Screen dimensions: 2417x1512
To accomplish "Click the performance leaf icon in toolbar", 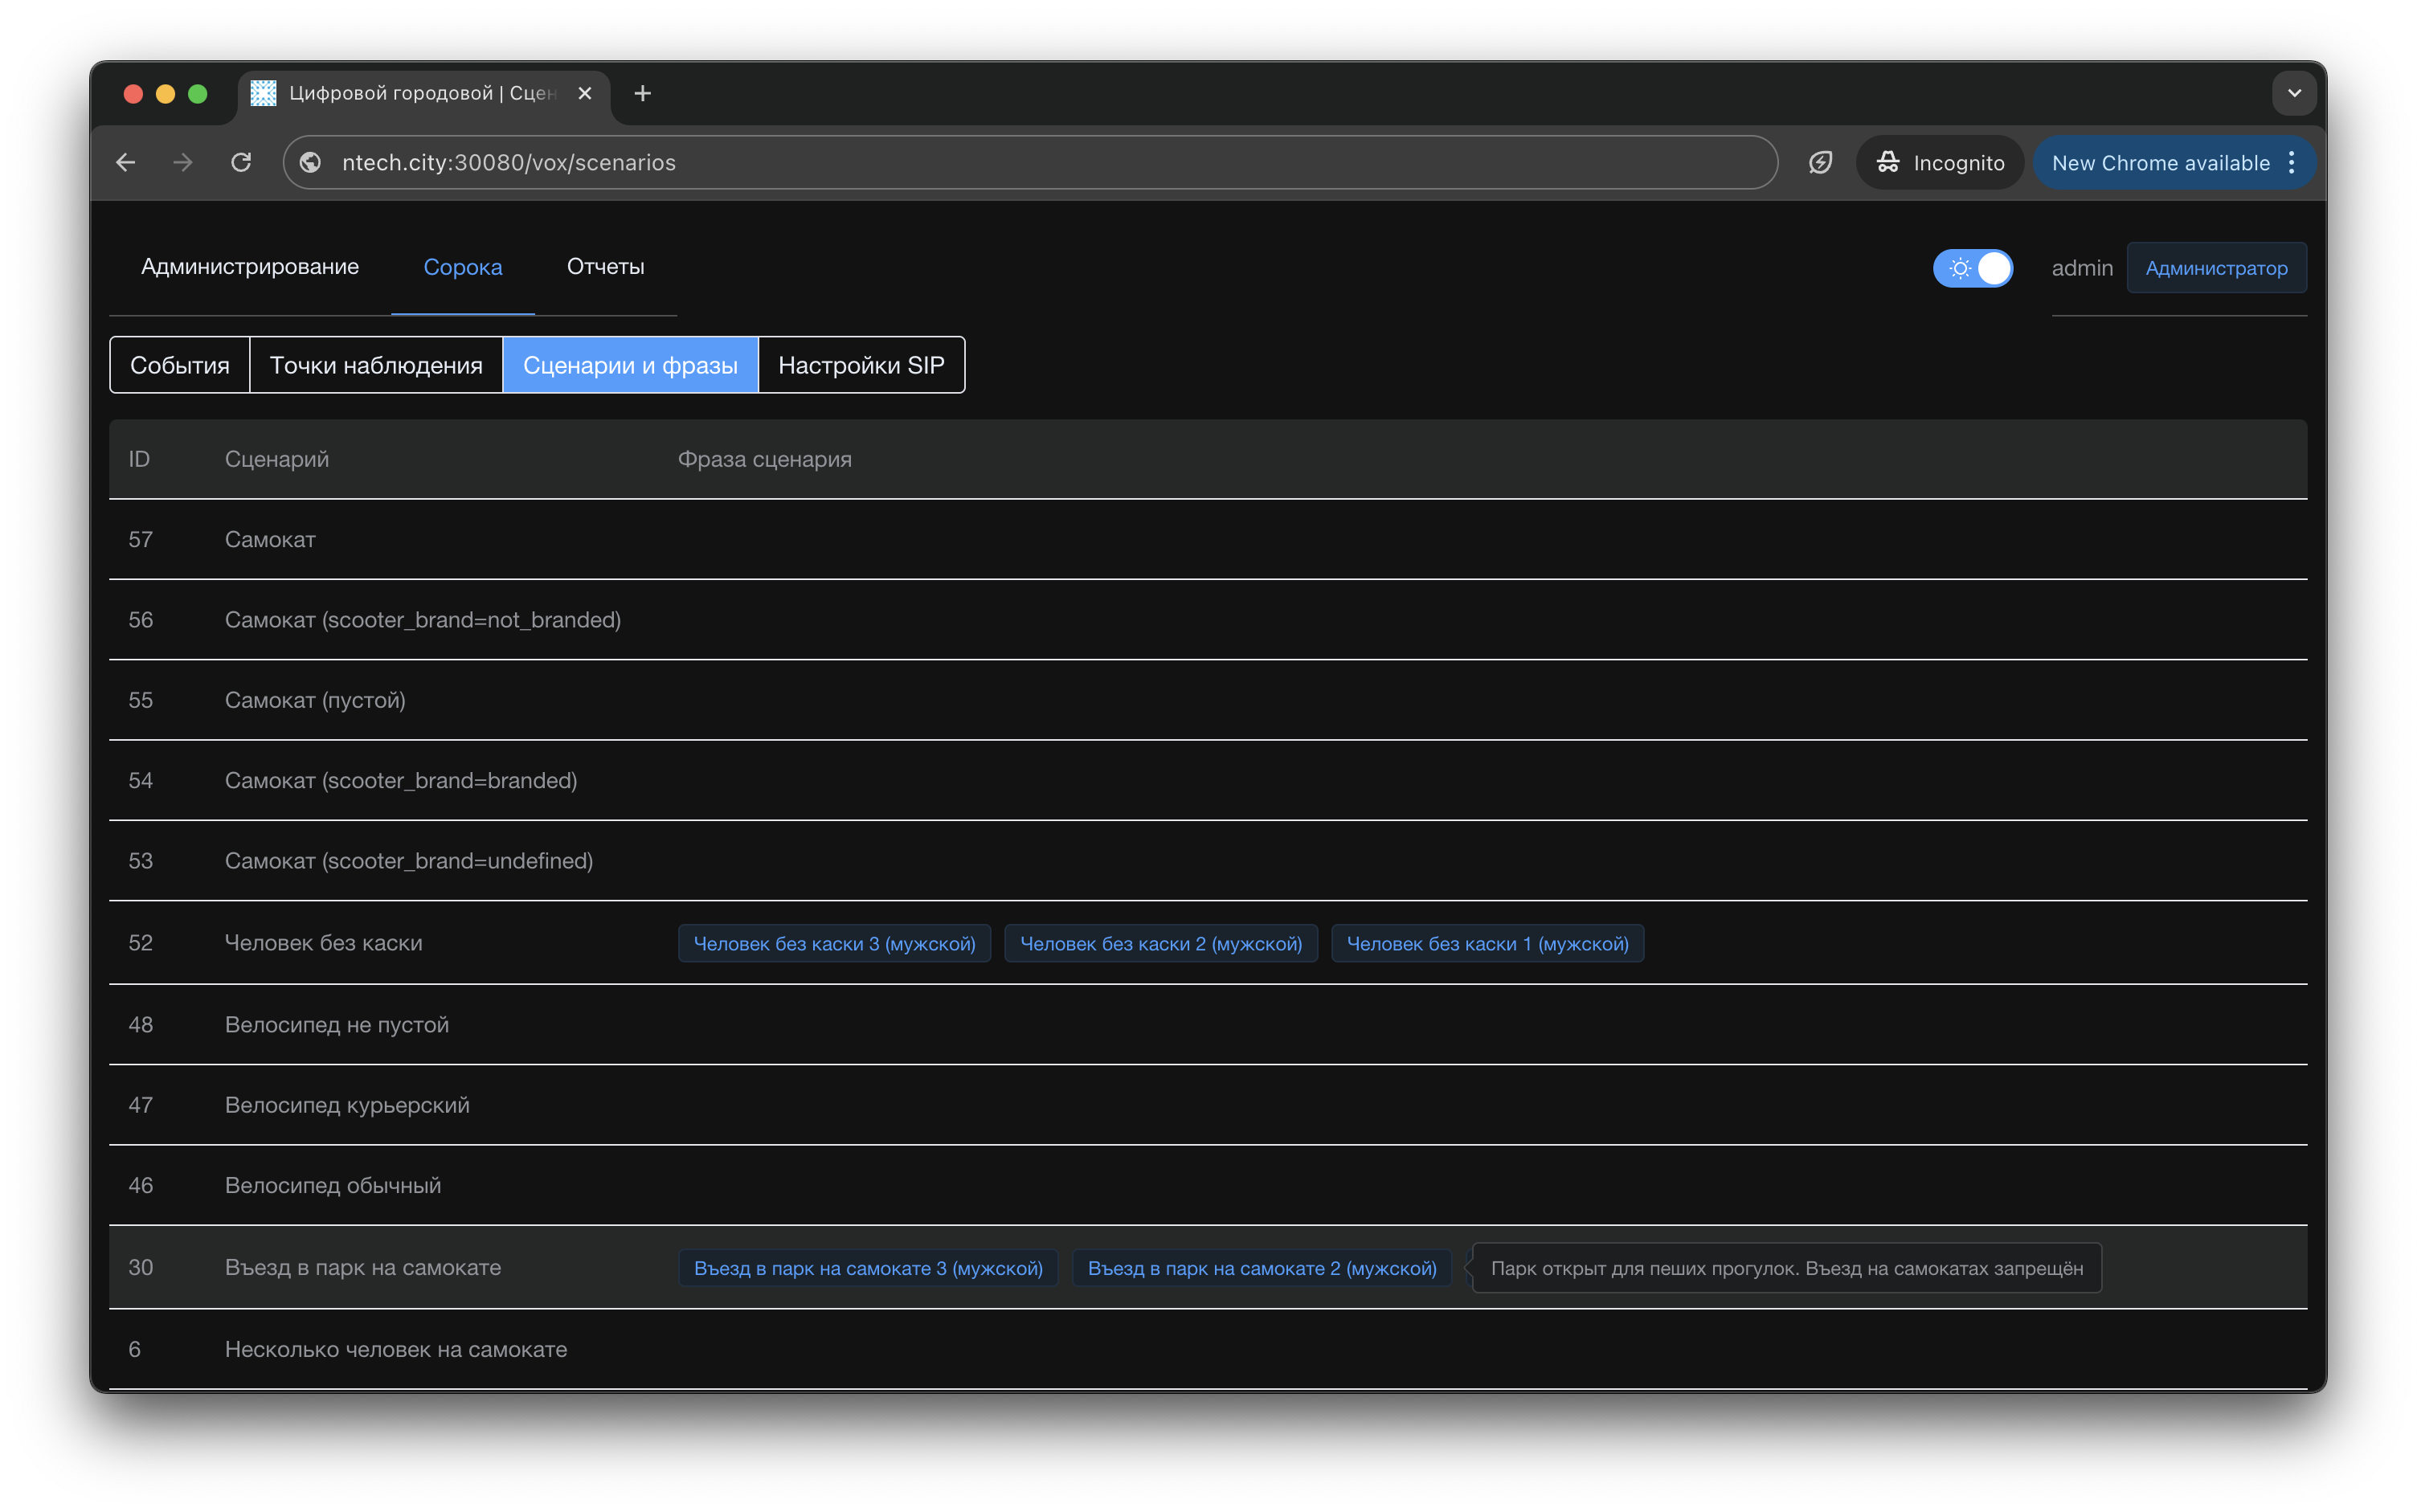I will 1820,162.
